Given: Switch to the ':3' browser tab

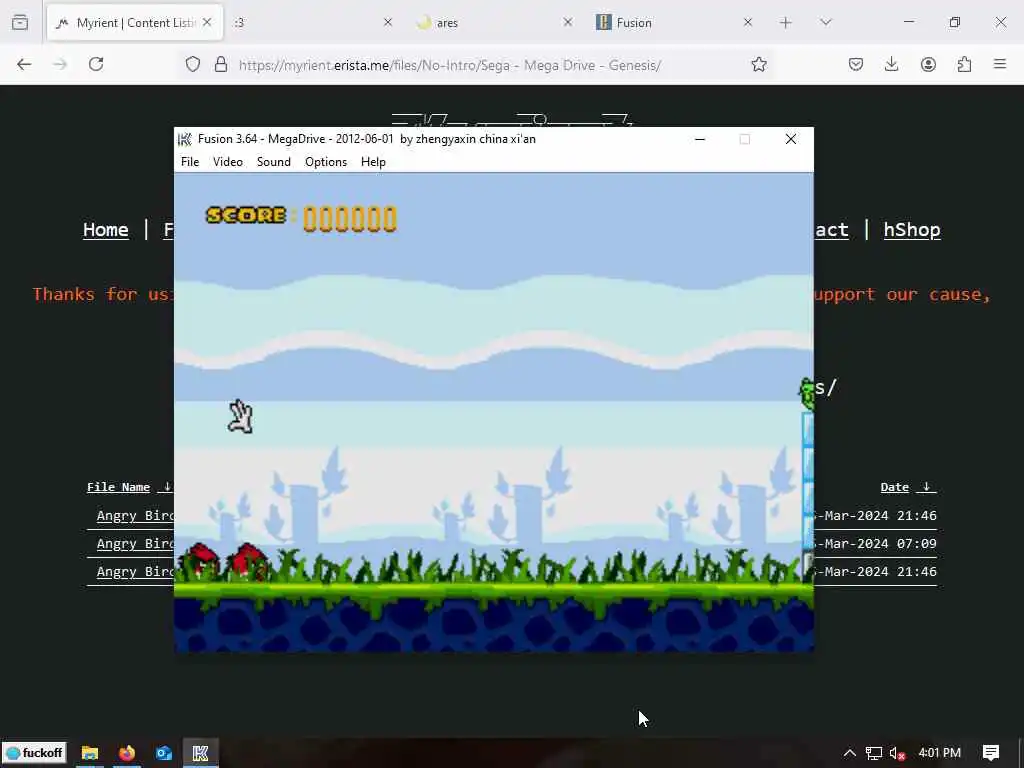Looking at the screenshot, I should pos(312,23).
